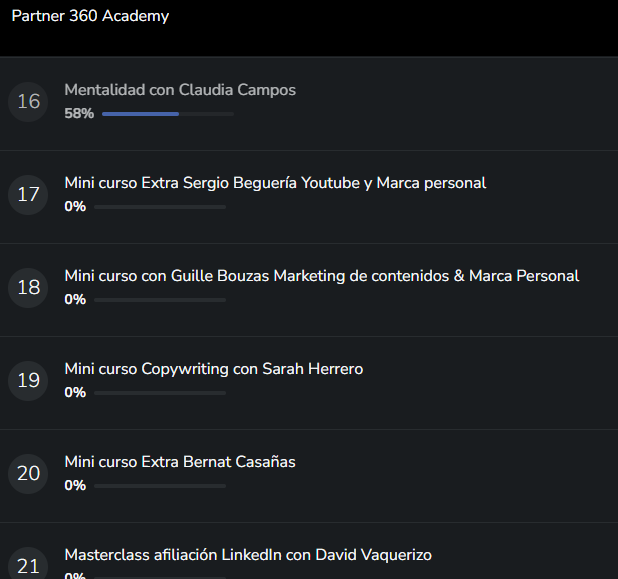Open Guille Bouzas Marketing de contenidos course
Viewport: 618px width, 579px height.
(x=321, y=276)
